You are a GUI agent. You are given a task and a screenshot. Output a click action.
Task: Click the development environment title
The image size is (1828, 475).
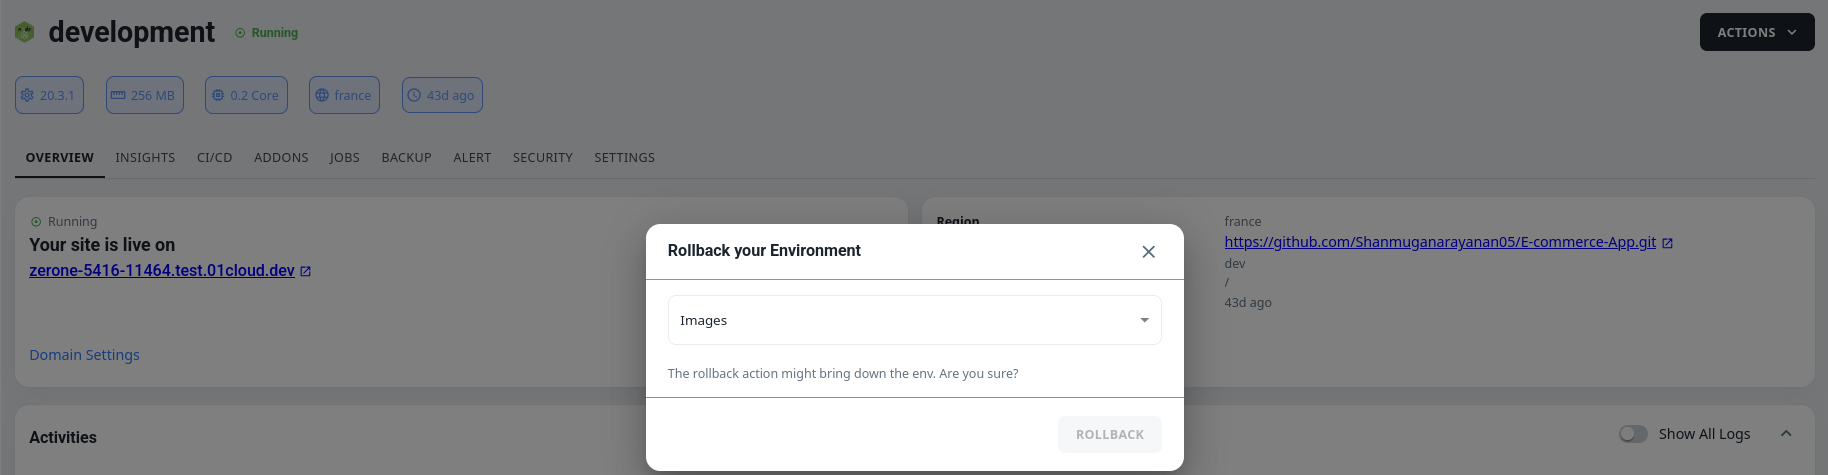pyautogui.click(x=131, y=32)
